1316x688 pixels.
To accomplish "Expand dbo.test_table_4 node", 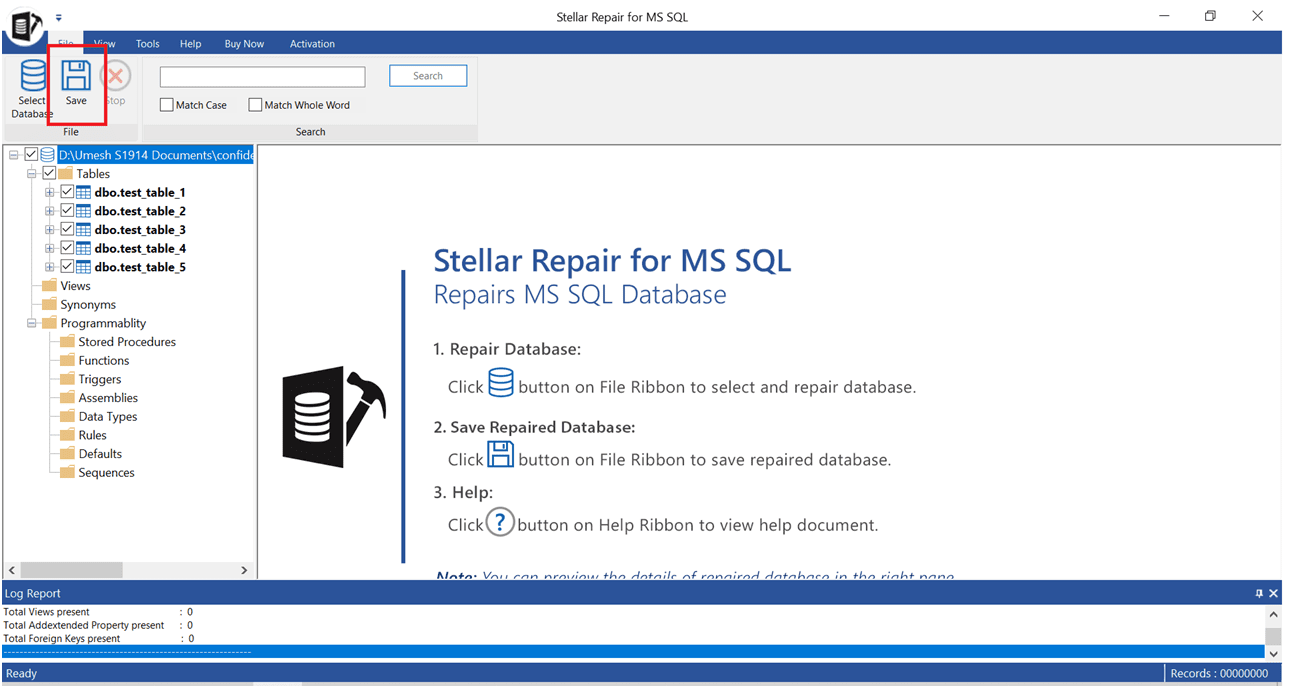I will pos(50,248).
